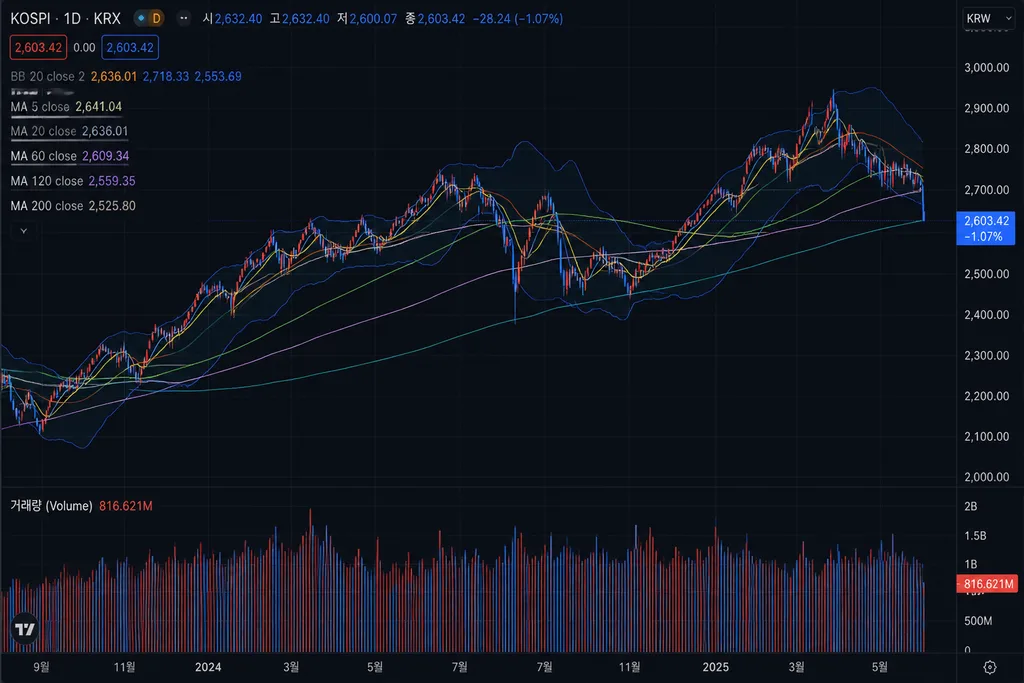This screenshot has height=683, width=1024.
Task: Click the 2,900.00 price scale label
Action: (986, 108)
